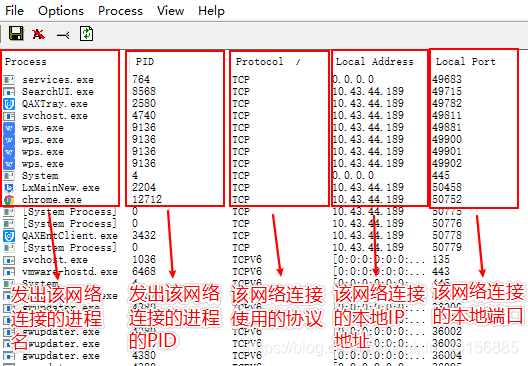Open the File menu
This screenshot has width=528, height=366.
click(14, 11)
